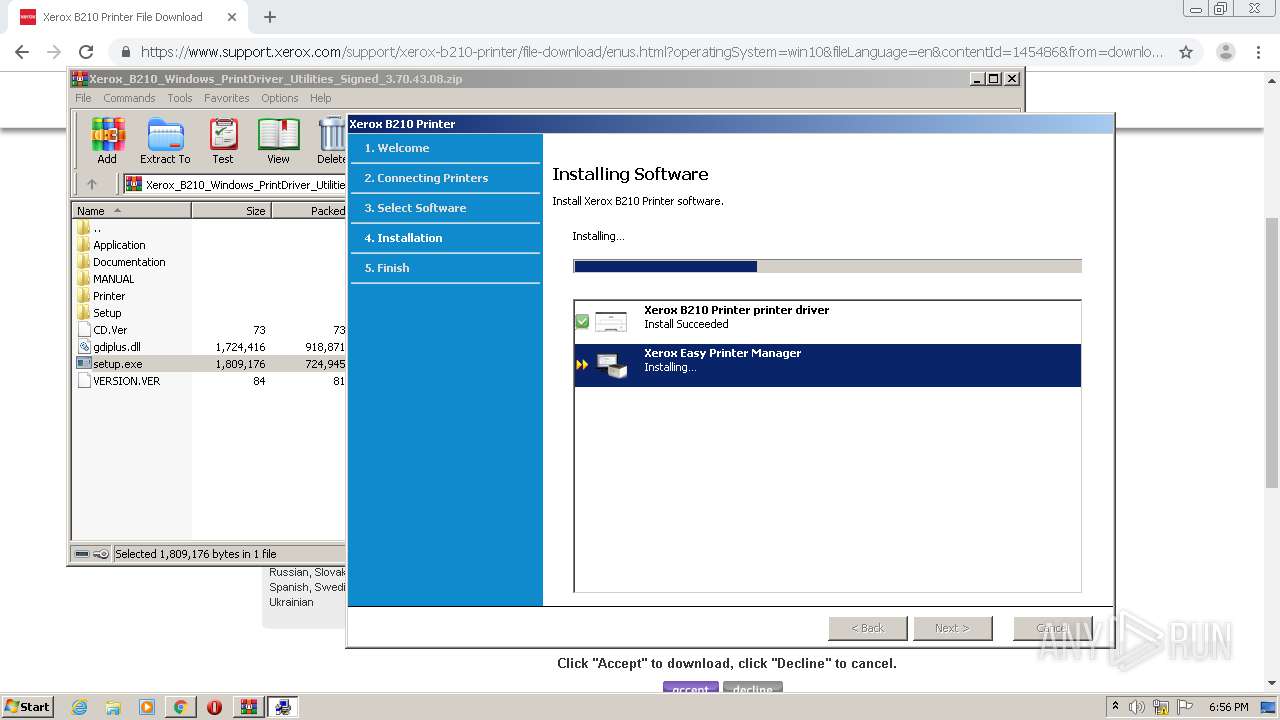This screenshot has width=1280, height=720.
Task: Select the CD.Ver file
Action: point(209,330)
